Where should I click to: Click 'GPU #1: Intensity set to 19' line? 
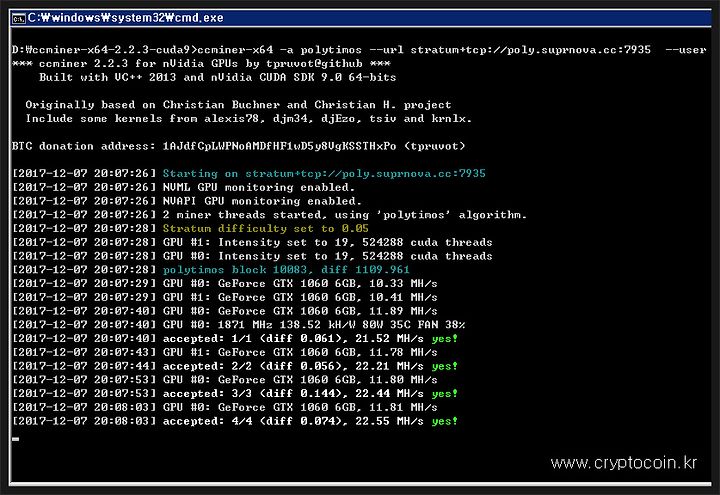(253, 242)
